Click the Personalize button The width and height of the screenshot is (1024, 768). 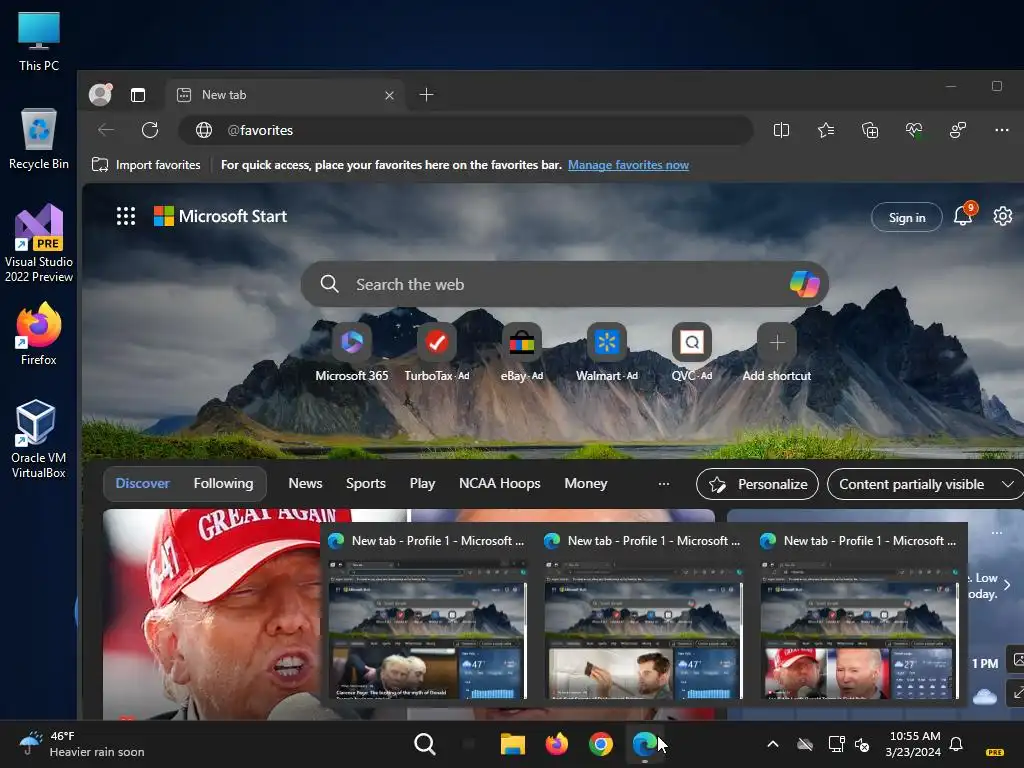758,484
